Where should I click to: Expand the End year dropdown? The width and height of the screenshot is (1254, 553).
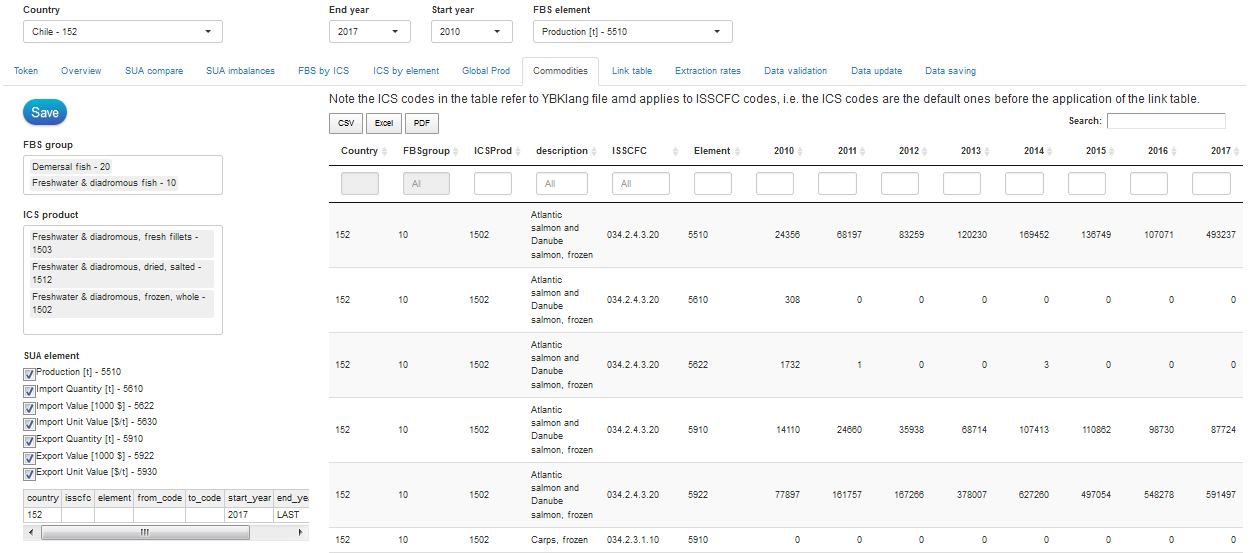click(369, 32)
